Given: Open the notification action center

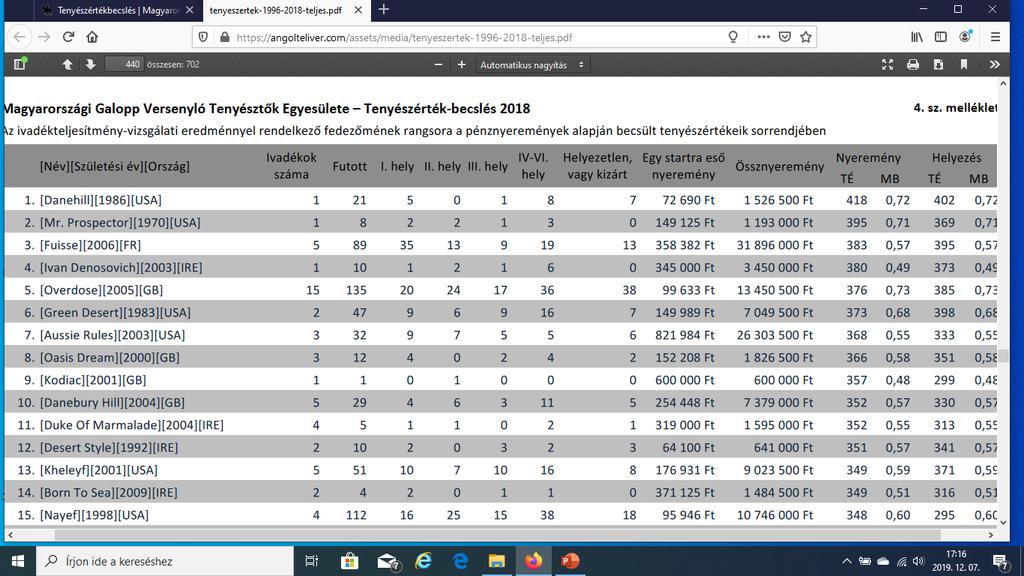Looking at the screenshot, I should (1000, 561).
